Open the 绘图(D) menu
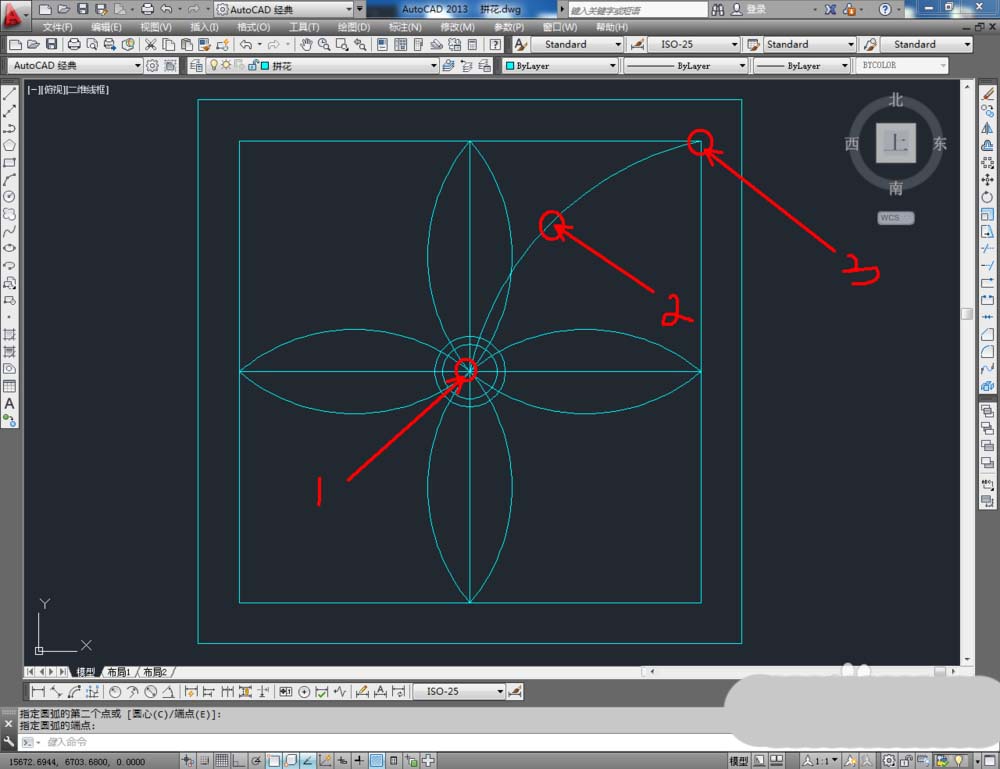Viewport: 1000px width, 769px height. (353, 27)
